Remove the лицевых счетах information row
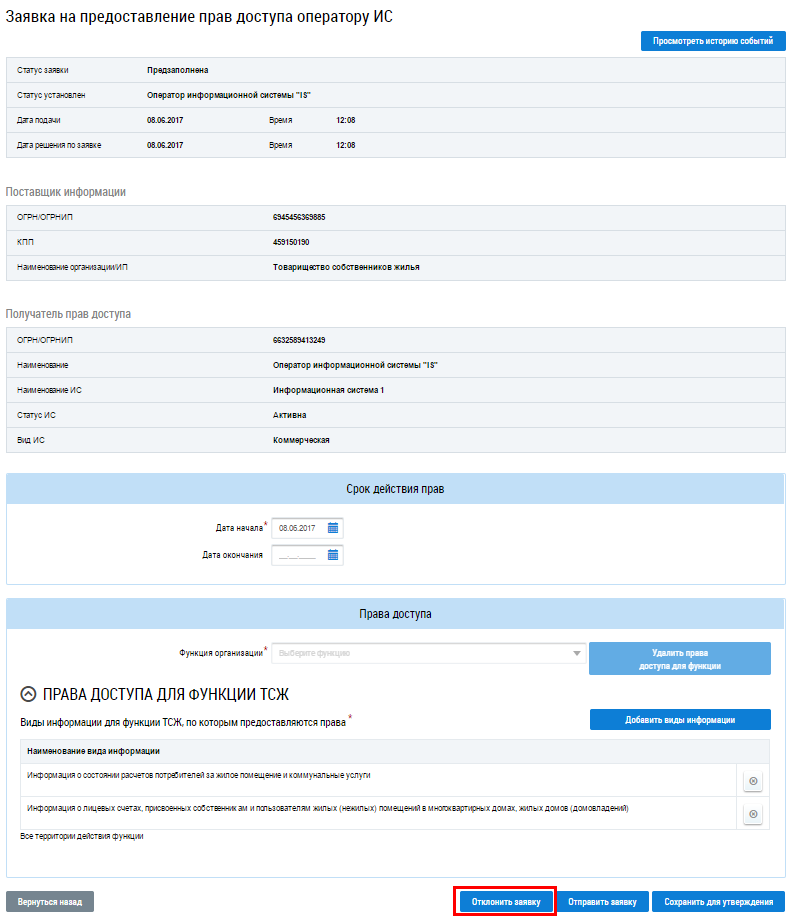 (x=753, y=814)
